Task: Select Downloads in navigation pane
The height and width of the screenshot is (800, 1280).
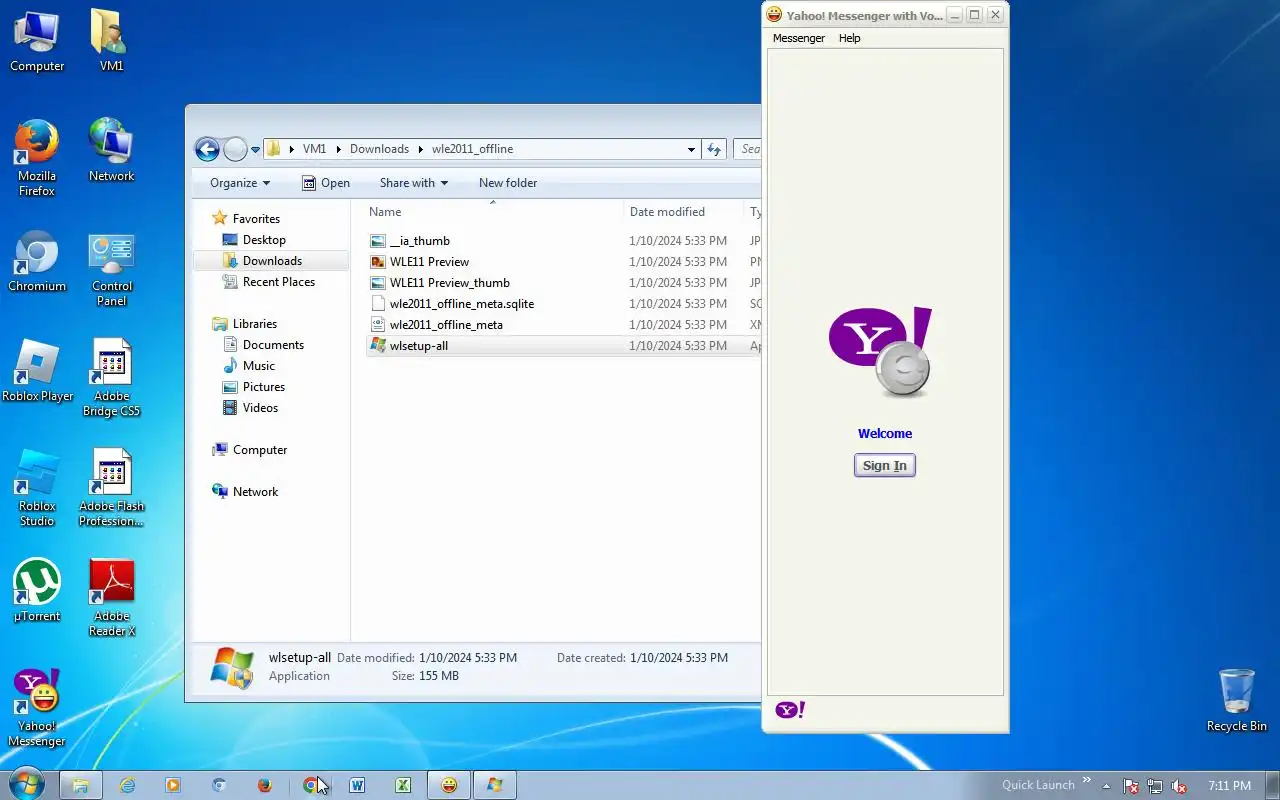Action: click(272, 261)
